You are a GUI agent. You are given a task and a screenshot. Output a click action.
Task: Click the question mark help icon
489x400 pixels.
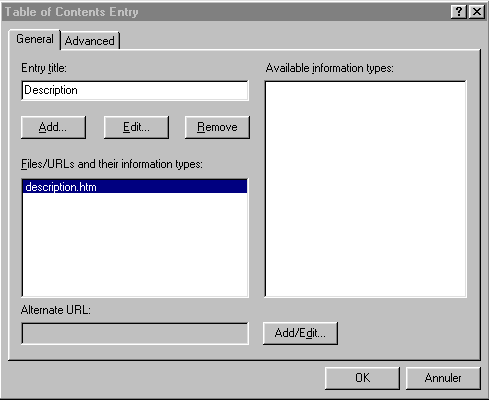click(459, 12)
